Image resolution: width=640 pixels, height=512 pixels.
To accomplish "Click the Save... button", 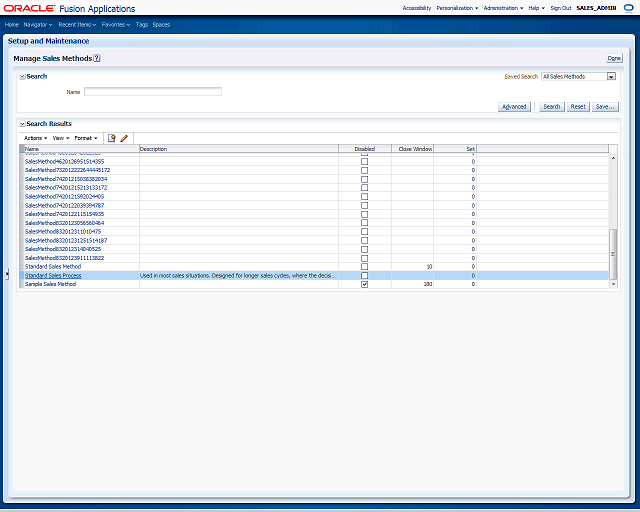I will tap(605, 107).
